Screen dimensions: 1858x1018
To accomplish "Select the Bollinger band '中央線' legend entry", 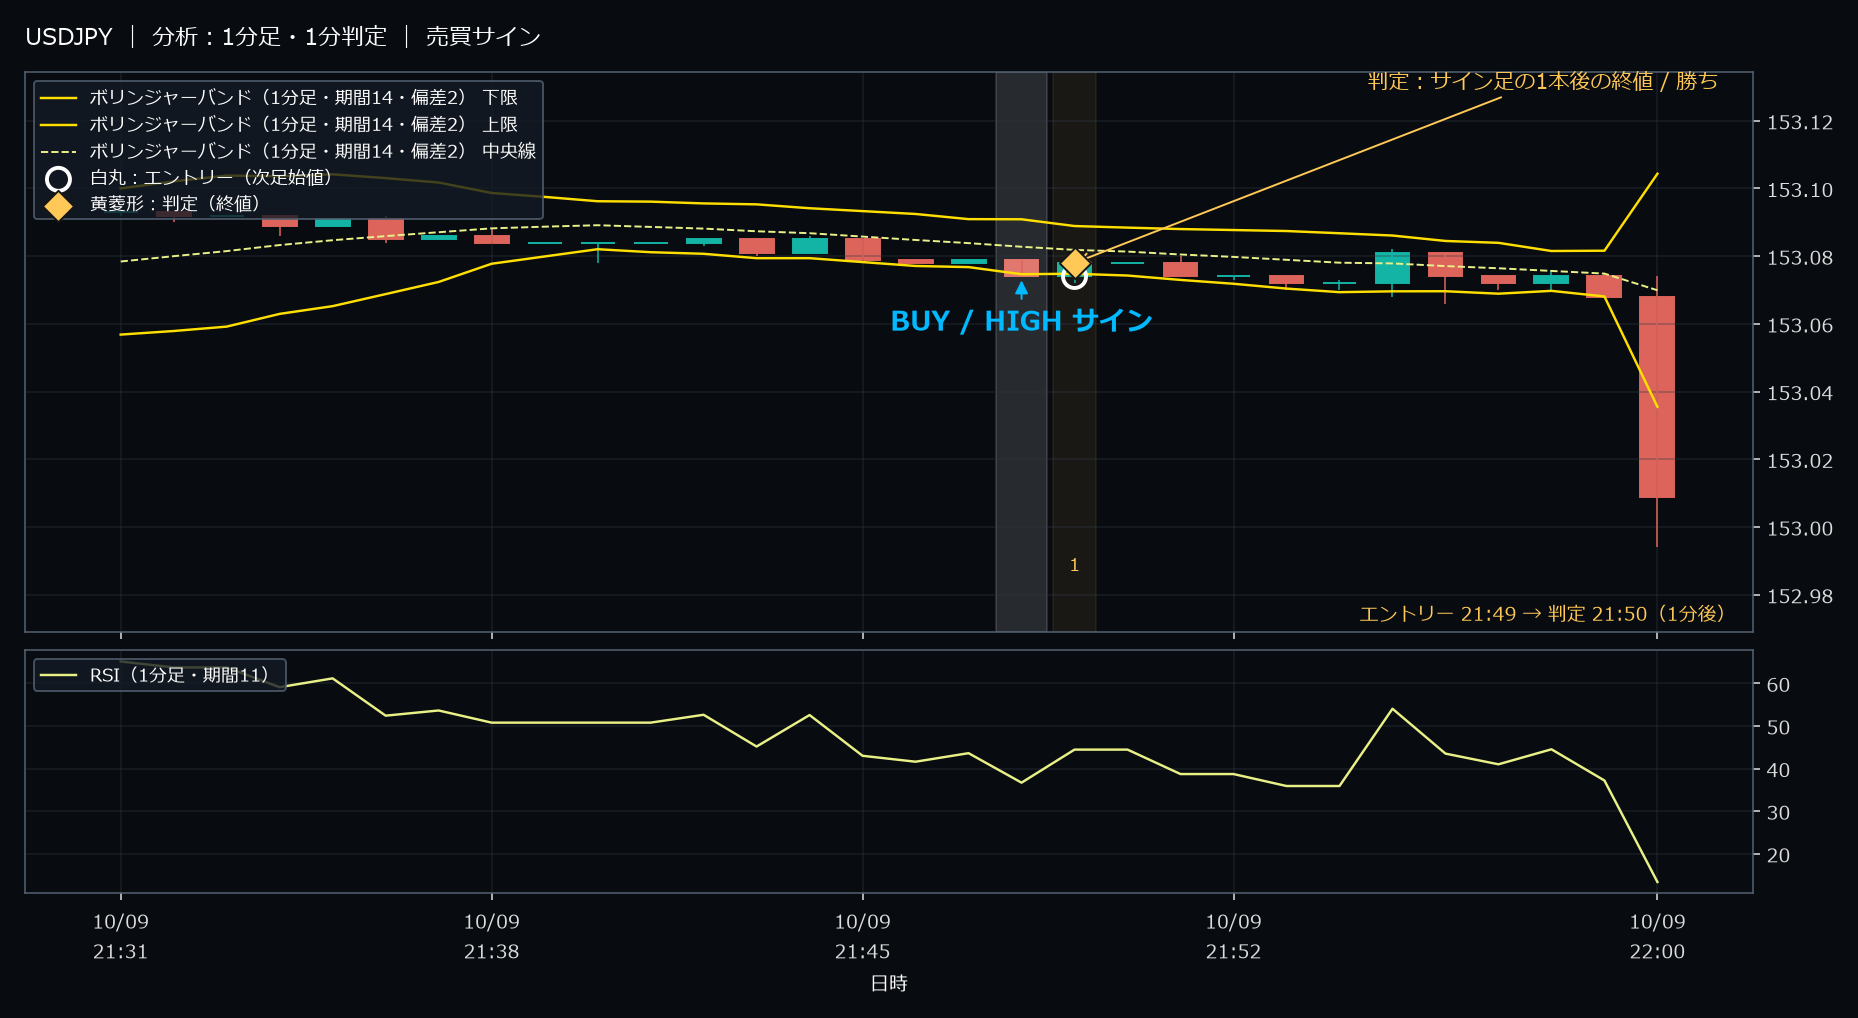I will [x=290, y=151].
